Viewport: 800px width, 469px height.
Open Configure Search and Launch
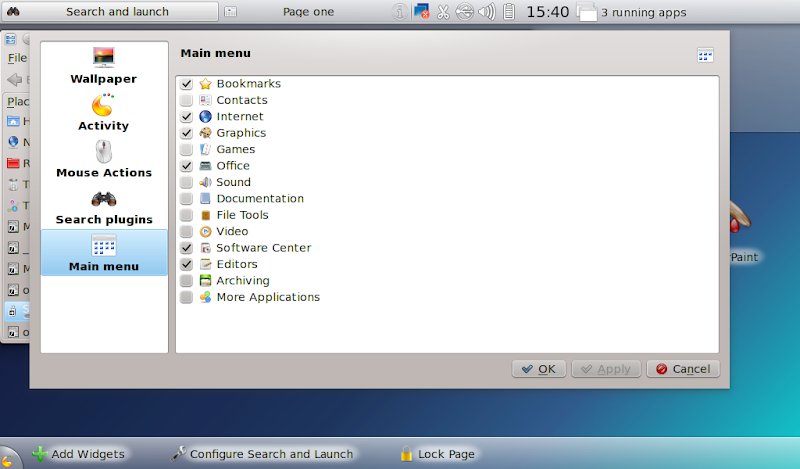(262, 454)
